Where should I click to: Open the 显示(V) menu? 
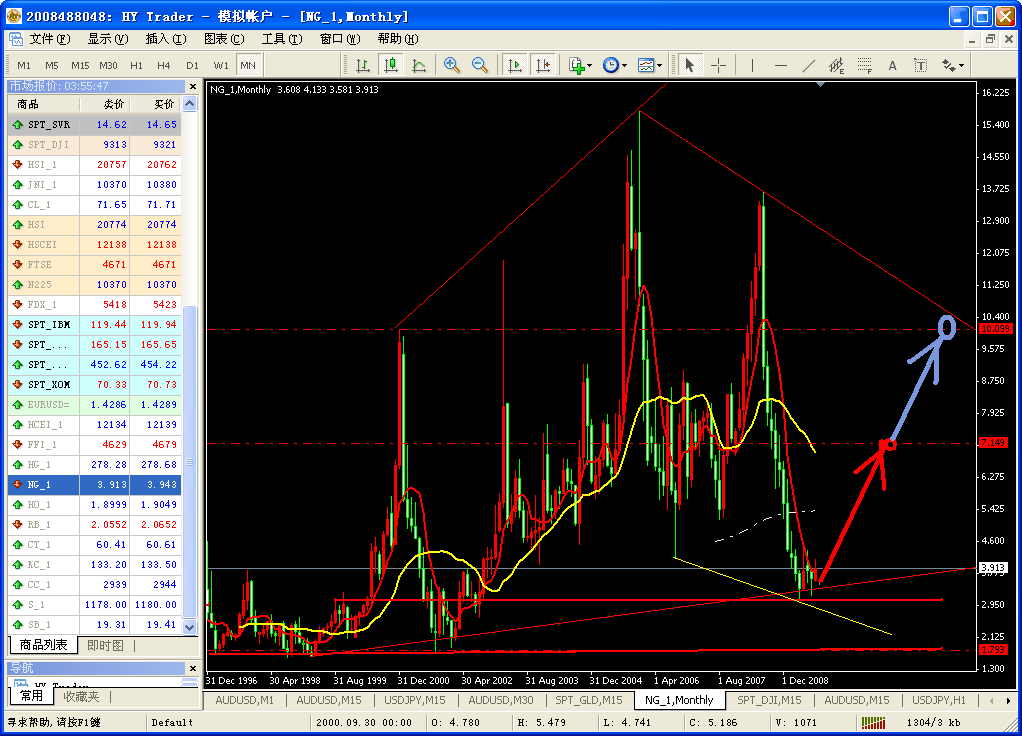tap(108, 39)
